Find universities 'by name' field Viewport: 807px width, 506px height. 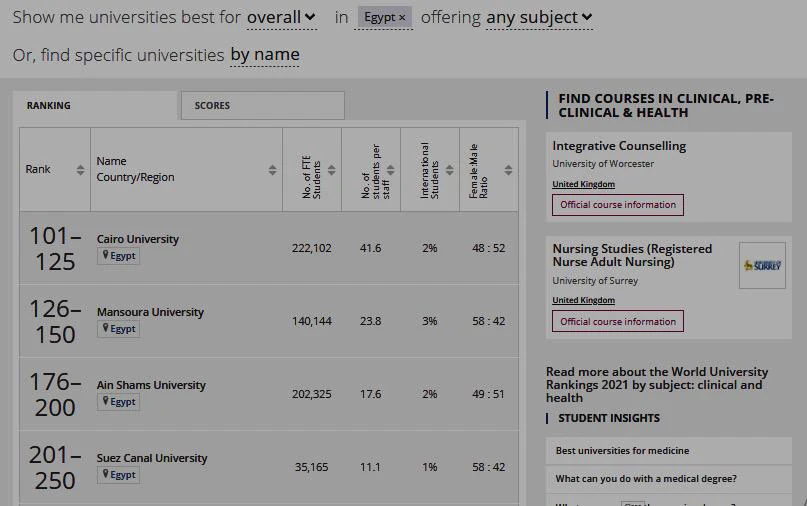265,55
